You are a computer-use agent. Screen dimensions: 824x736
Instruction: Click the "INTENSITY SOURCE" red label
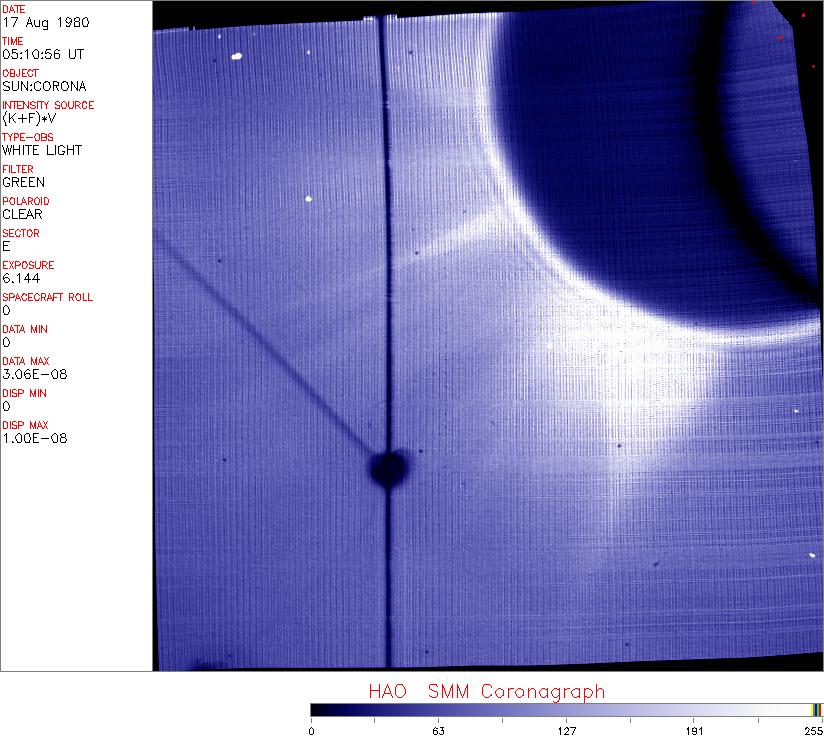click(x=48, y=105)
